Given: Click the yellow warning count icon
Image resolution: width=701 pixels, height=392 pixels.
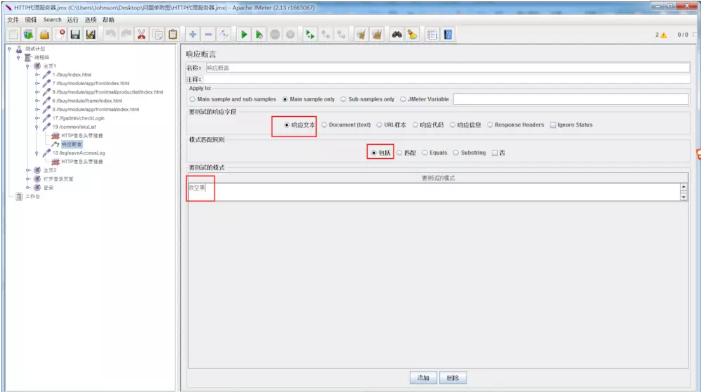Looking at the screenshot, I should [x=664, y=35].
